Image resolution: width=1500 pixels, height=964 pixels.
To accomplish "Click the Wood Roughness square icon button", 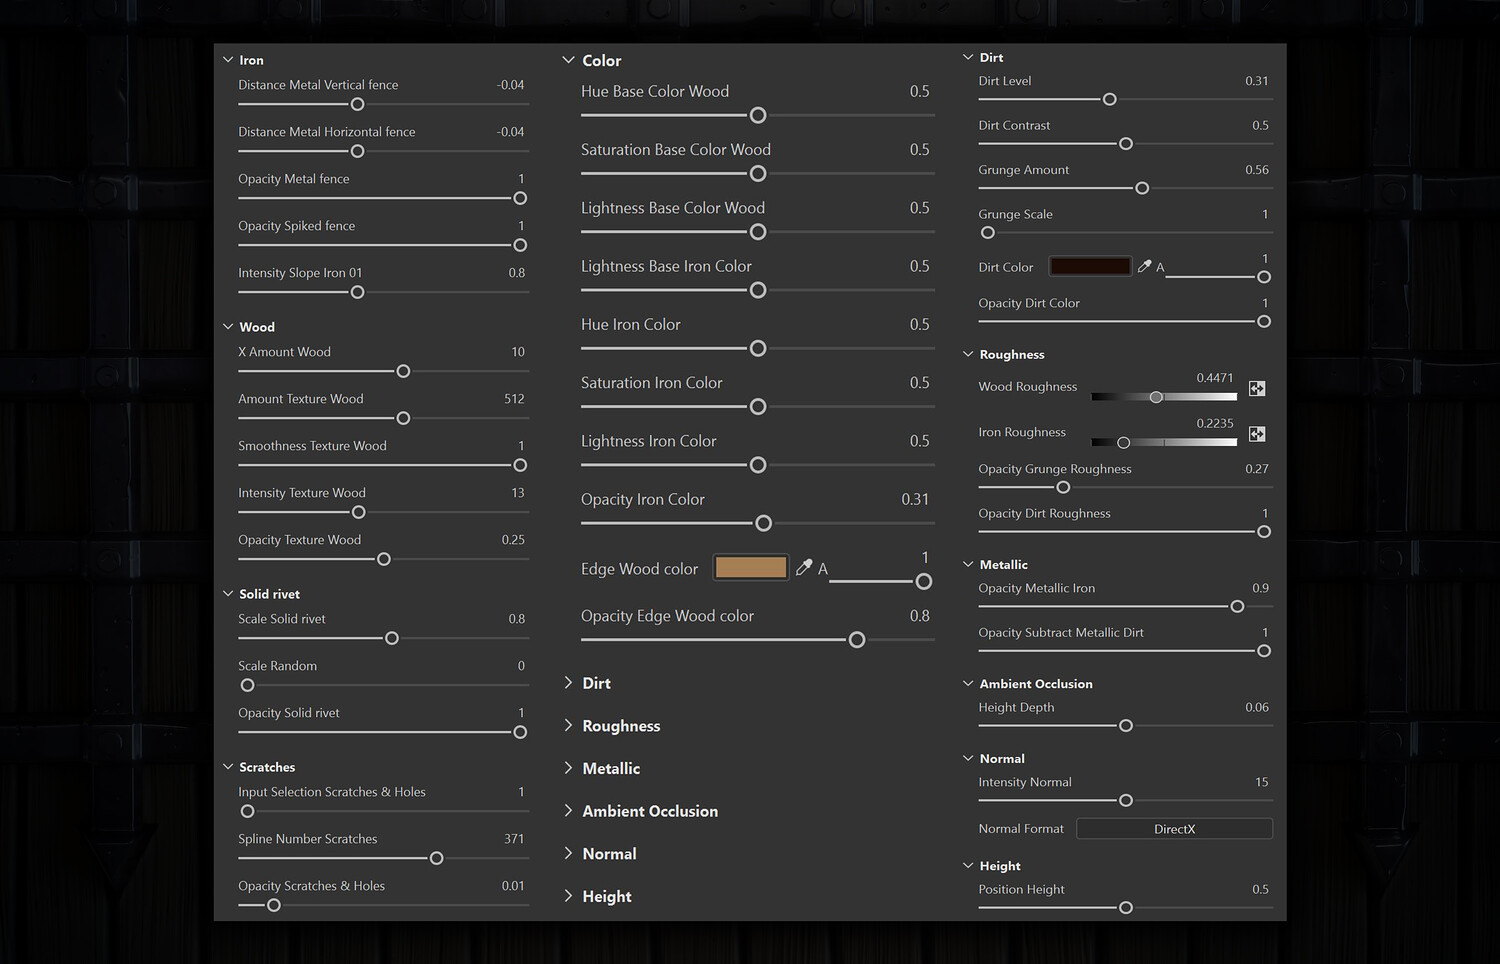I will 1257,388.
